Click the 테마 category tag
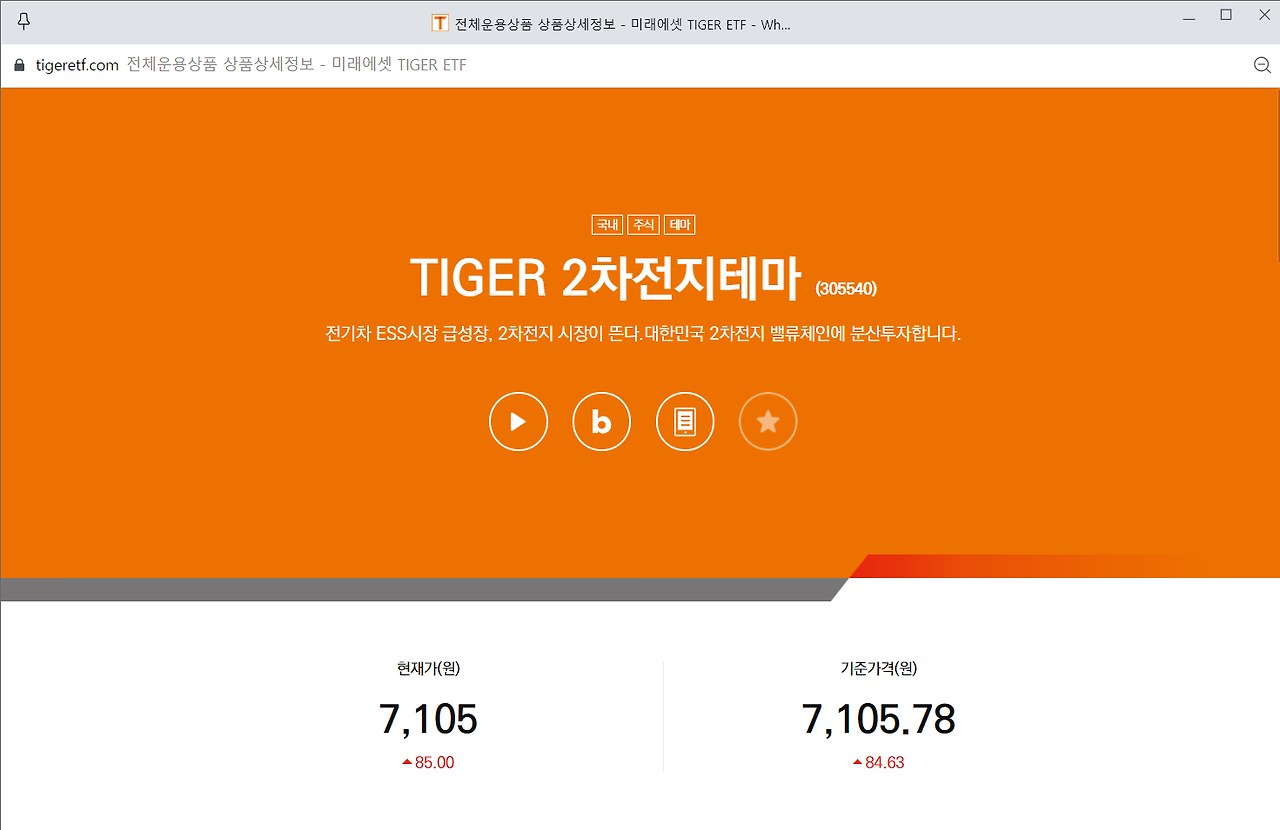 [679, 225]
